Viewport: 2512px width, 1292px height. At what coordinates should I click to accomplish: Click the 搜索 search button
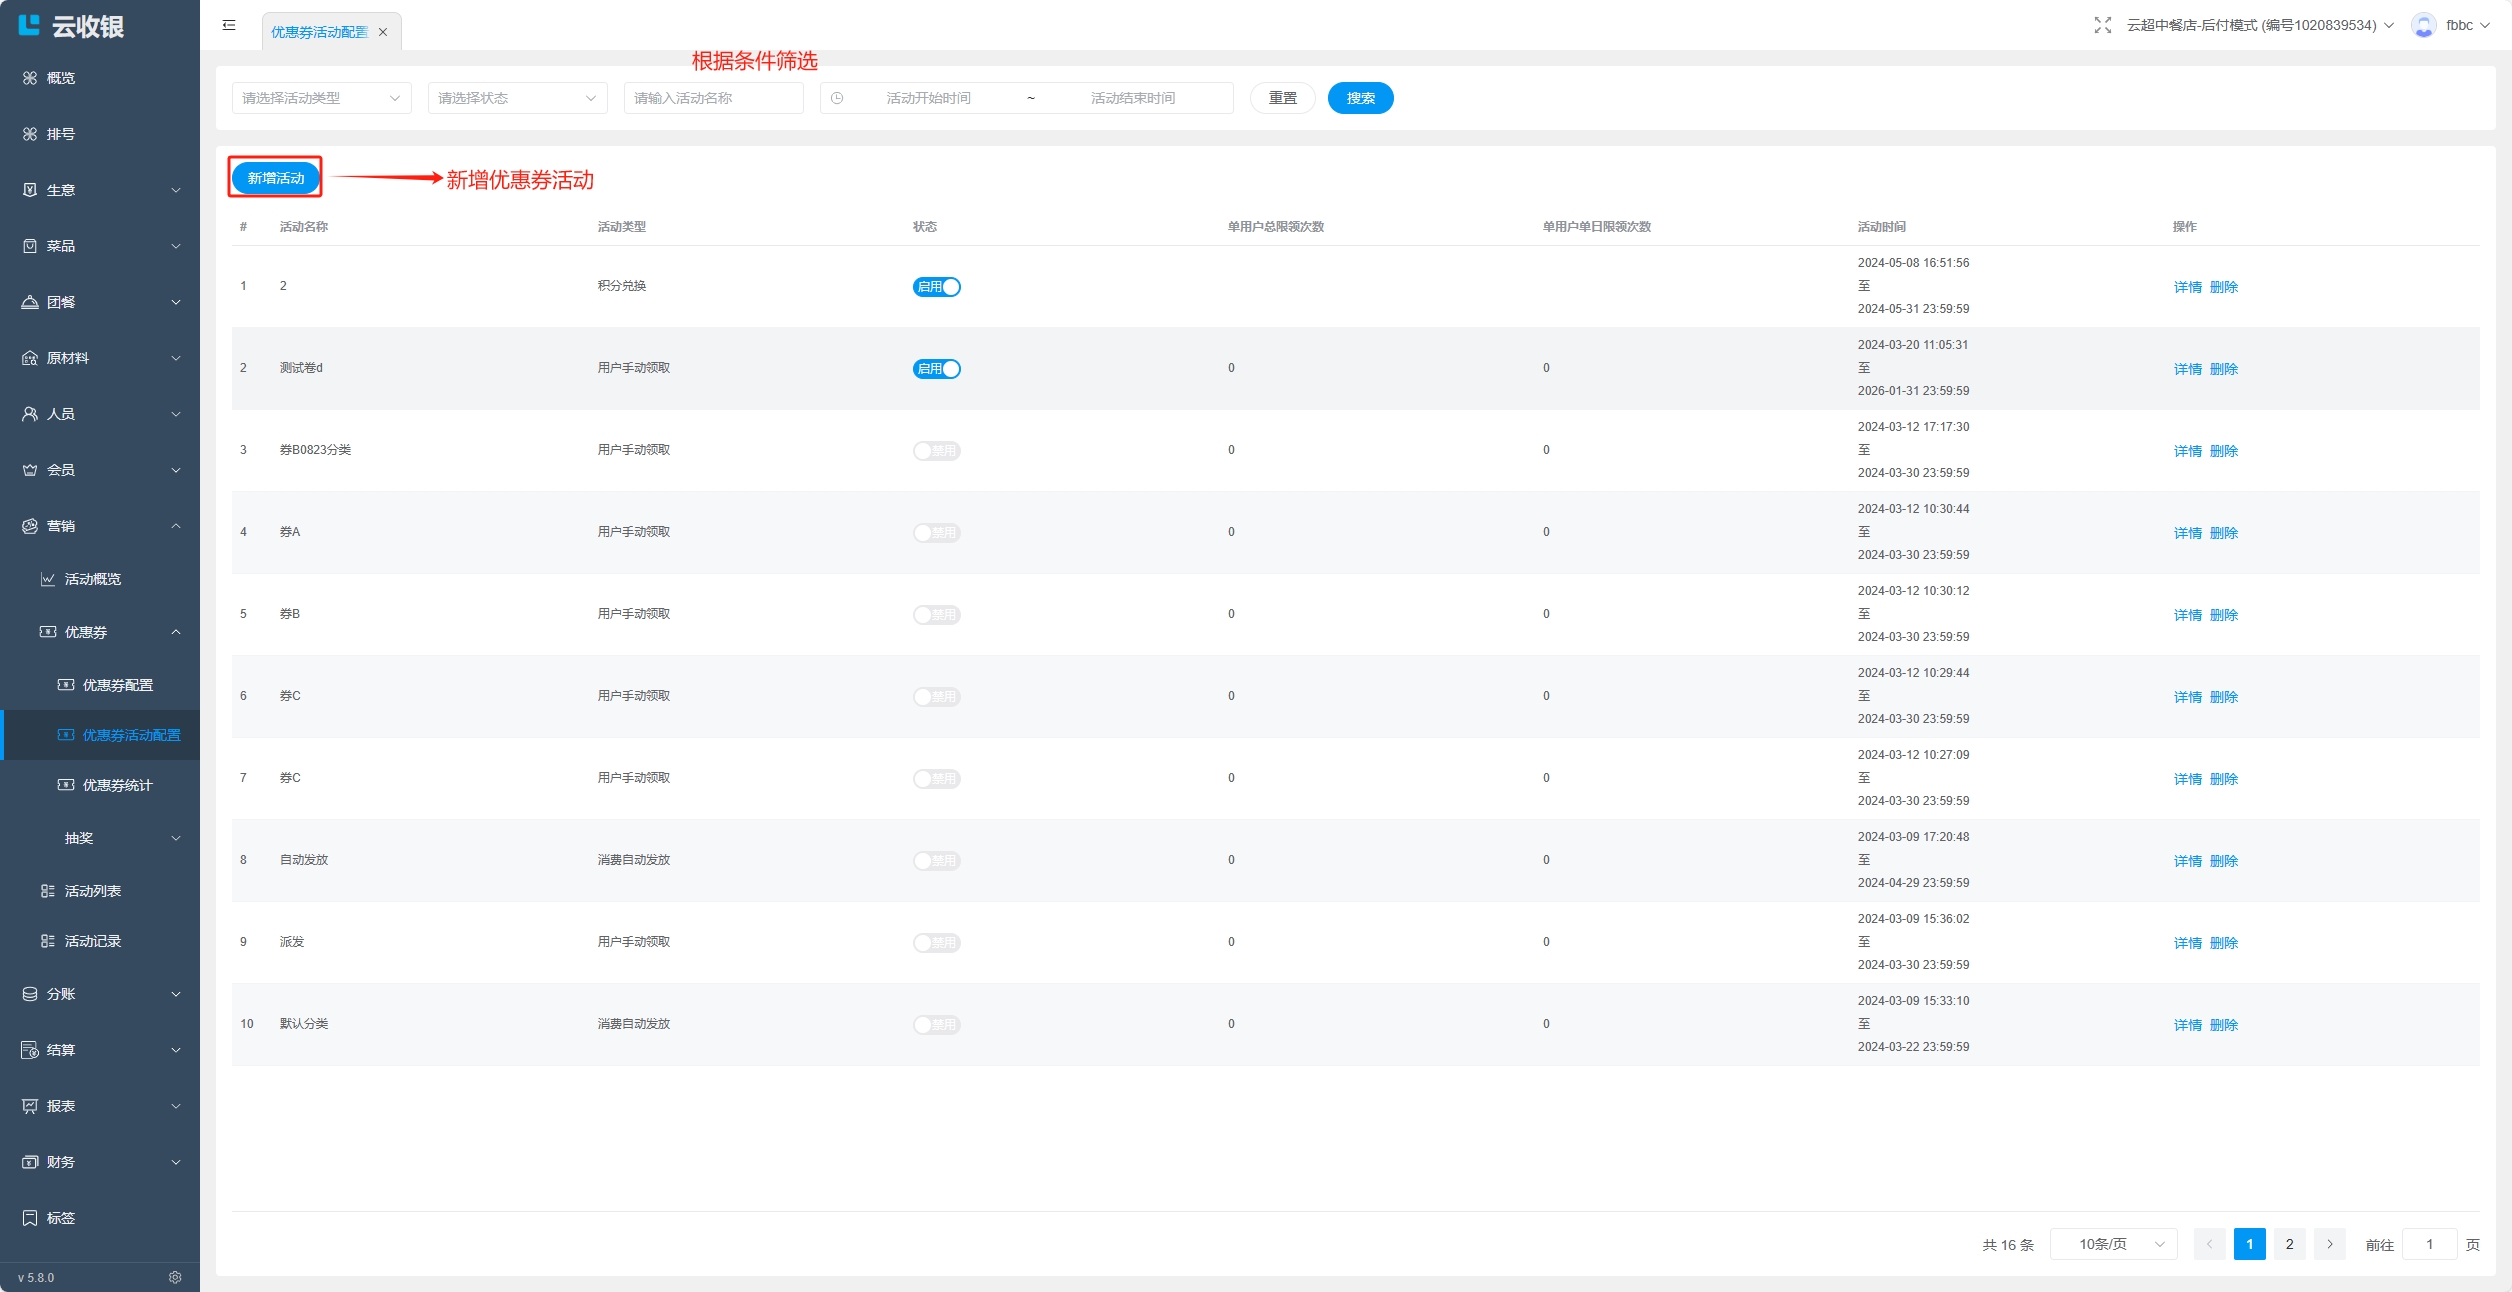[x=1360, y=98]
